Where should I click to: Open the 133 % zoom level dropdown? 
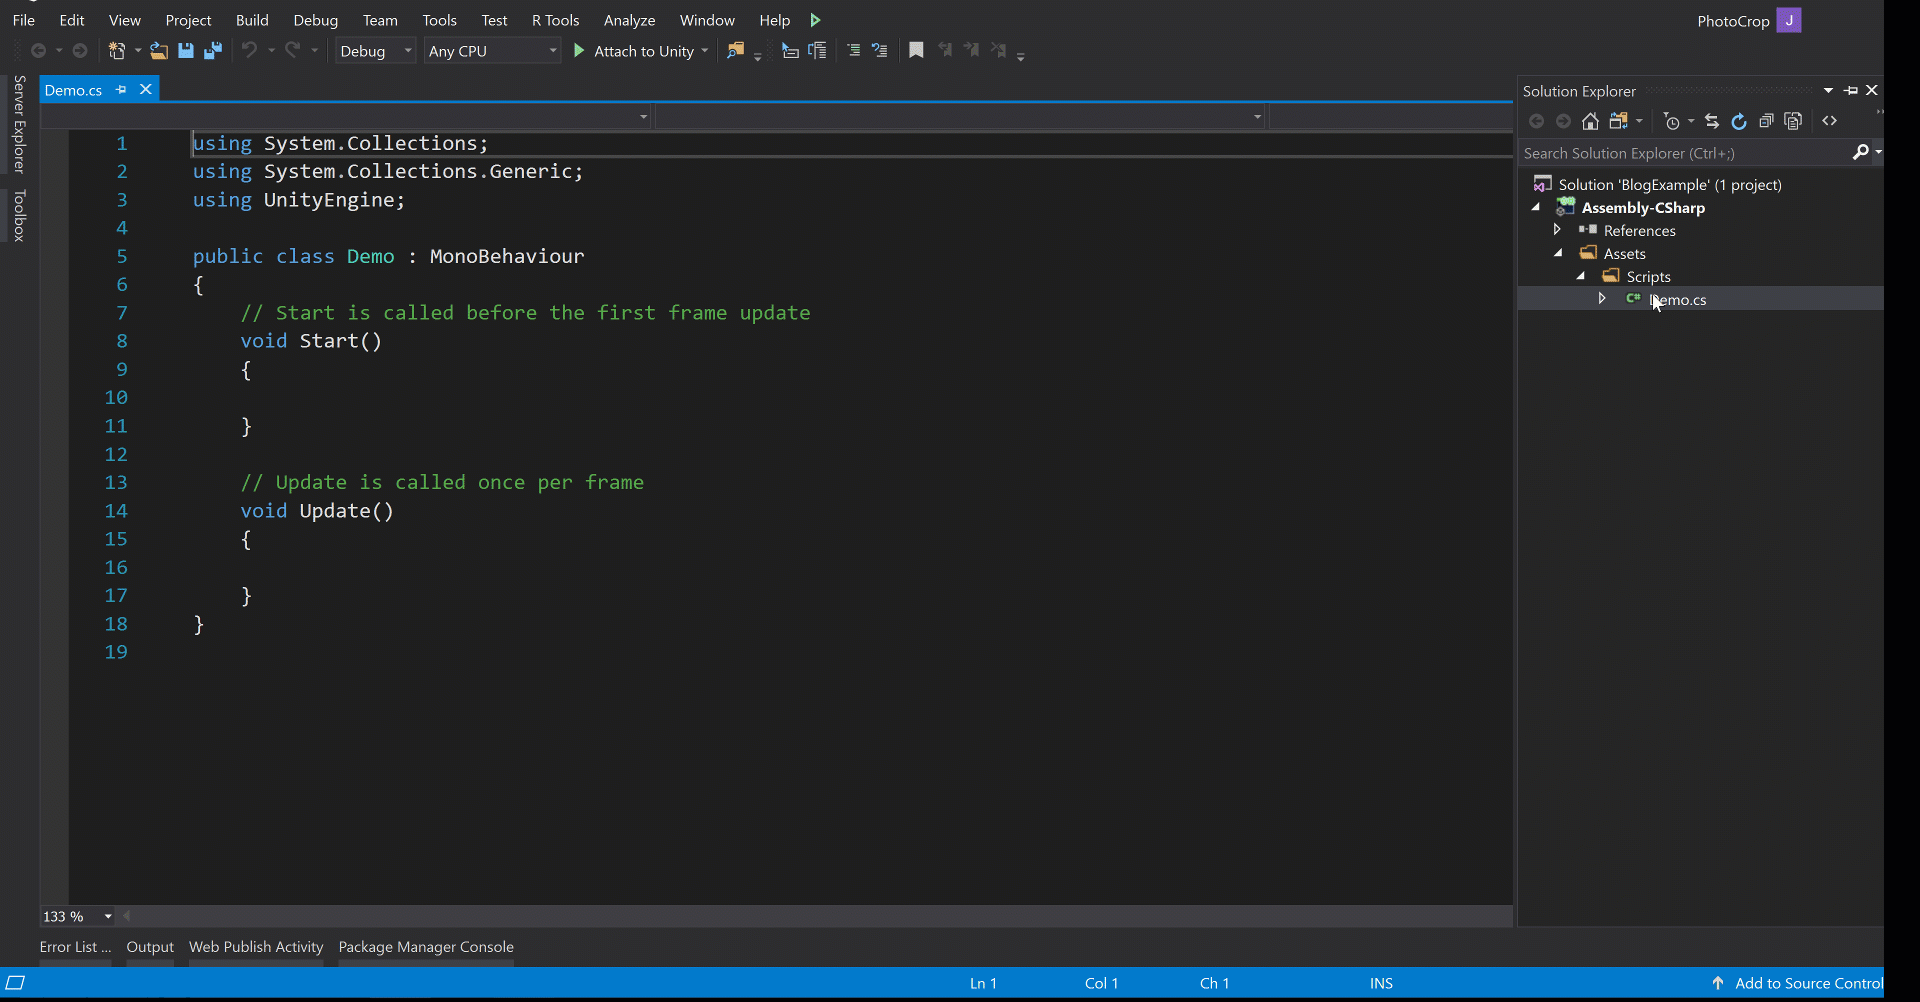click(108, 916)
